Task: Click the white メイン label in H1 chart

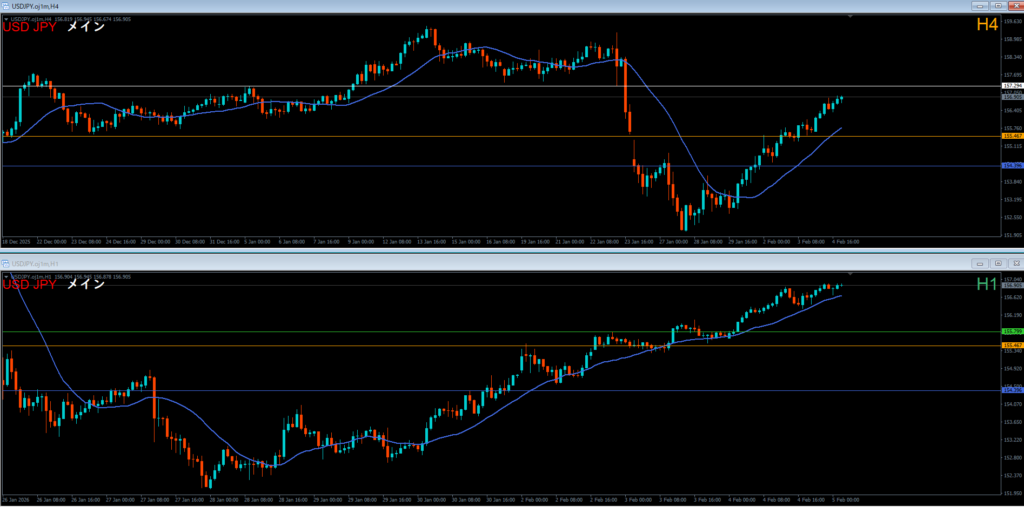Action: tap(85, 284)
